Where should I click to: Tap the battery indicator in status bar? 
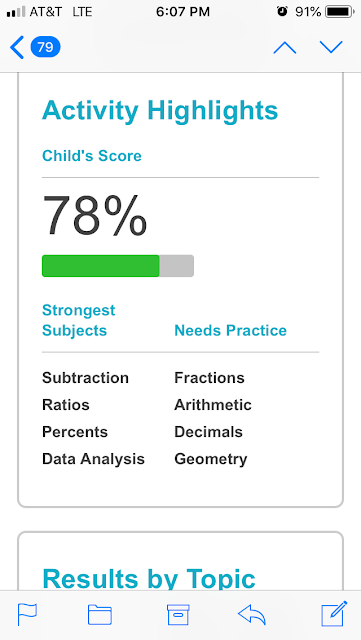340,12
